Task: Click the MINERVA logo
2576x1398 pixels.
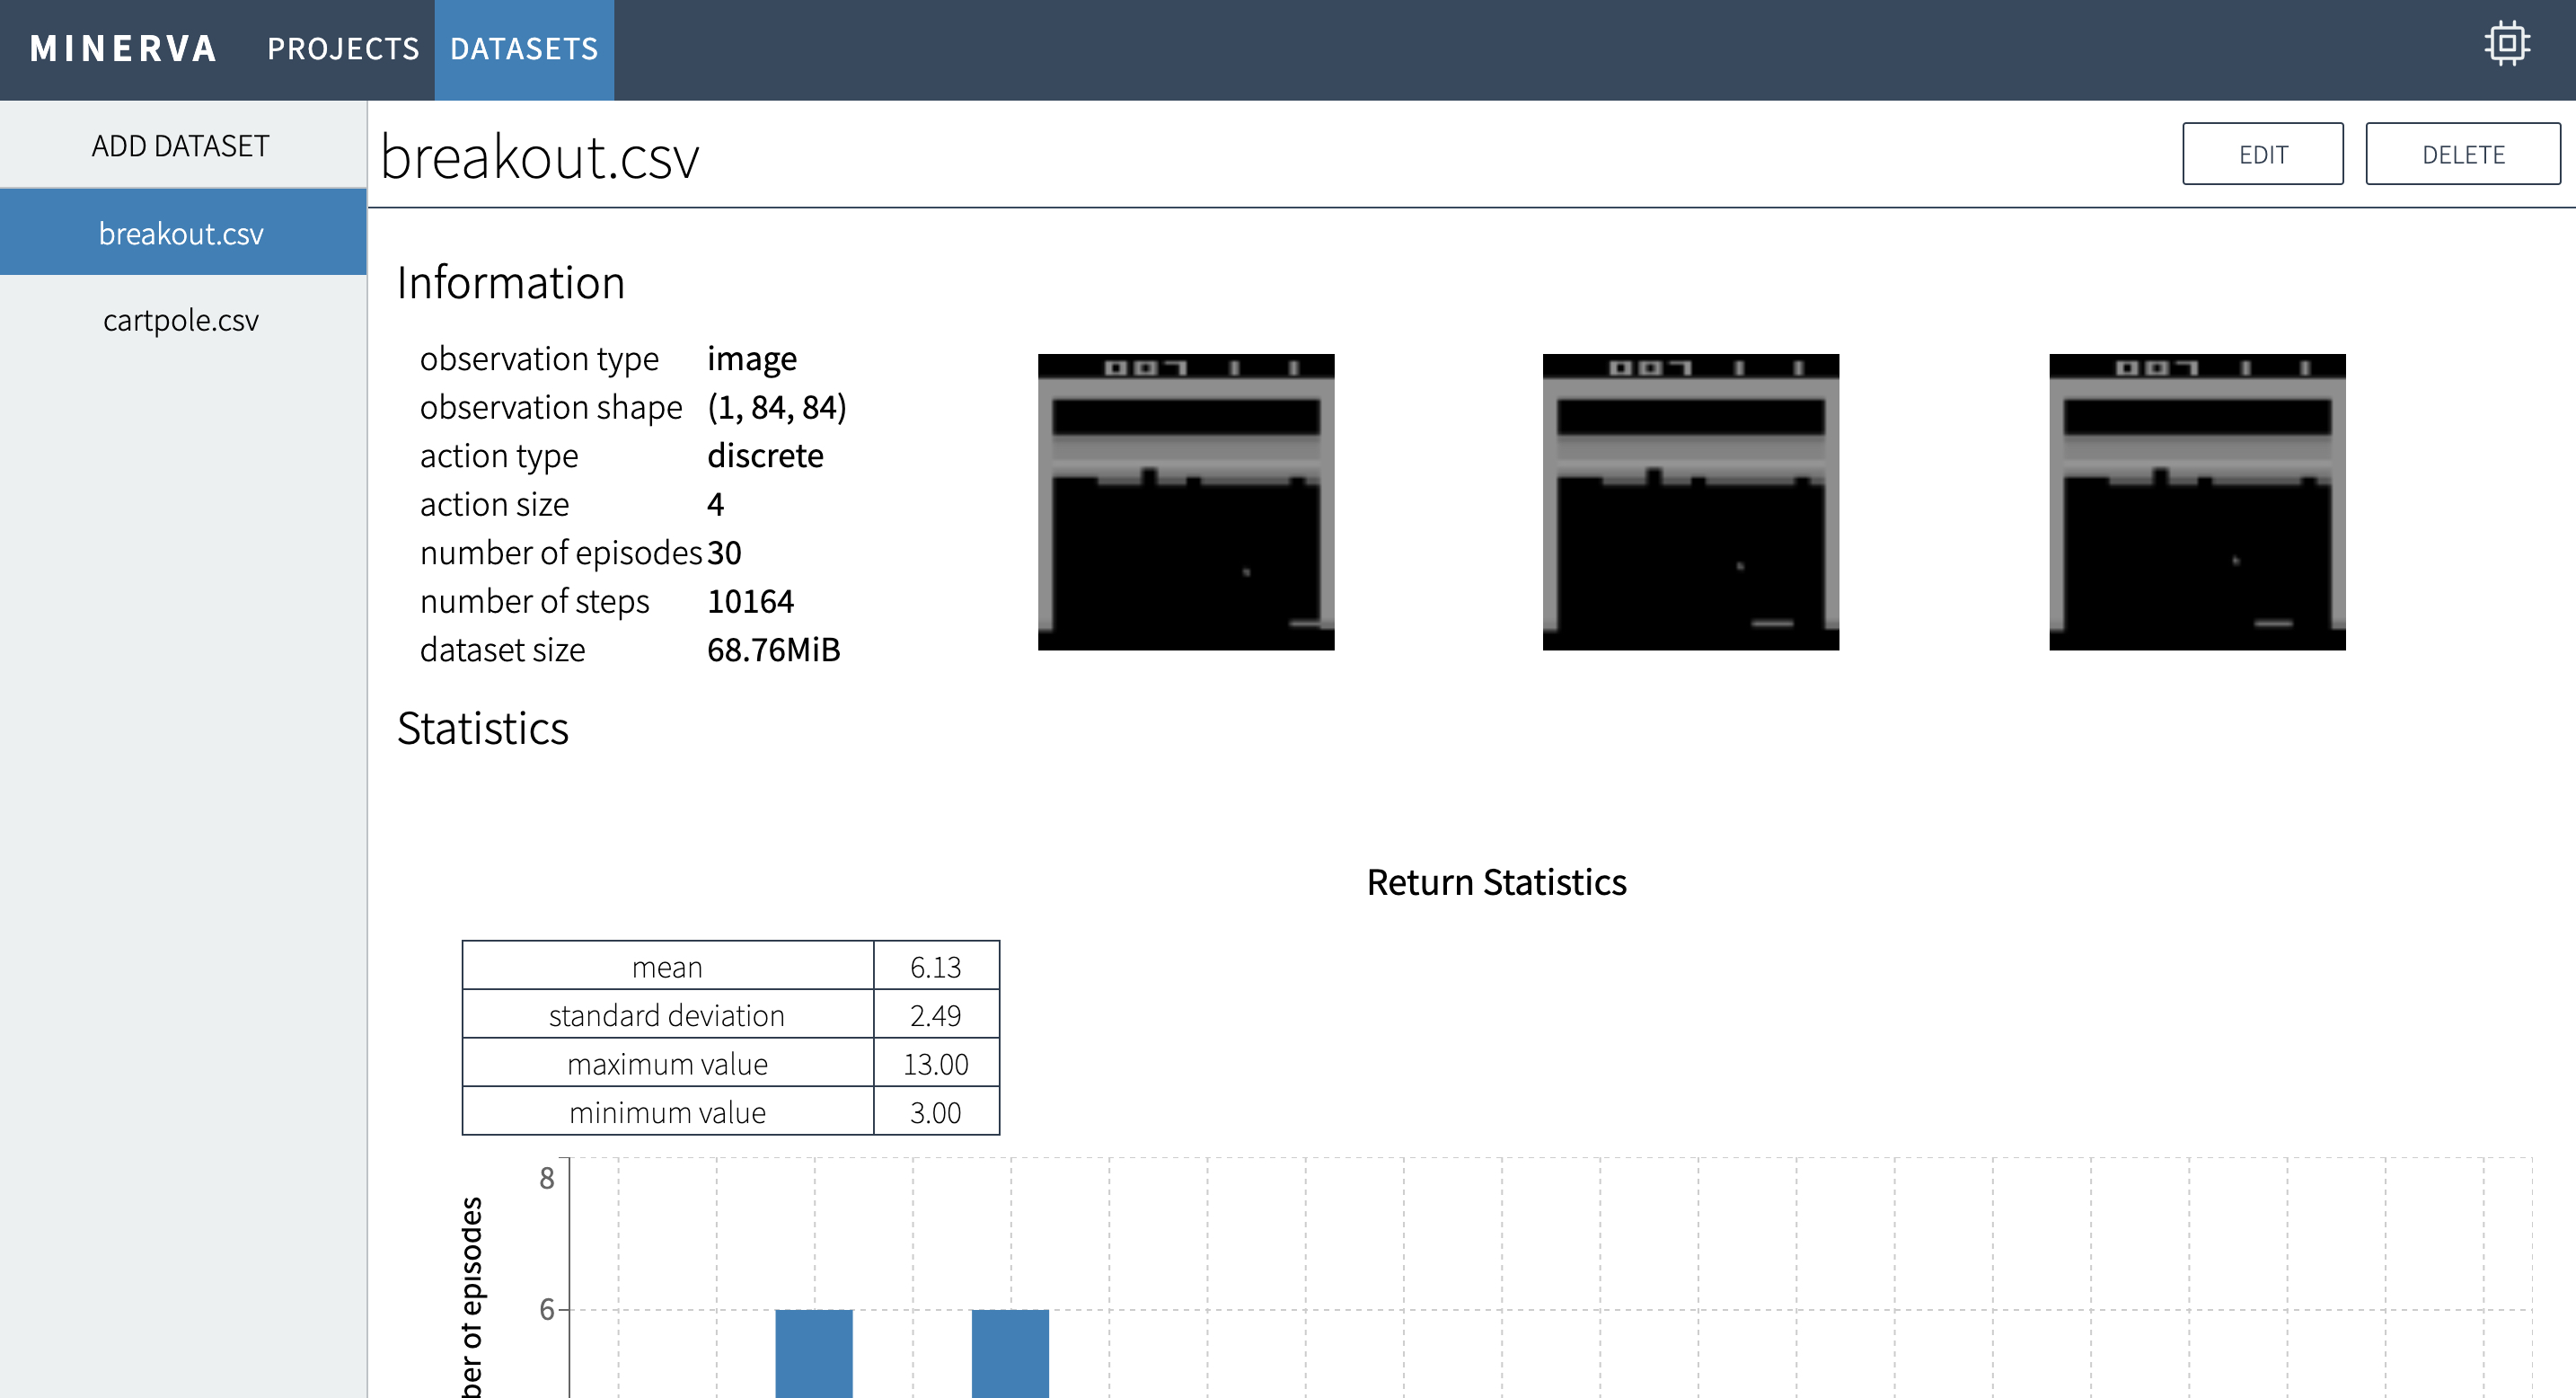Action: coord(124,49)
